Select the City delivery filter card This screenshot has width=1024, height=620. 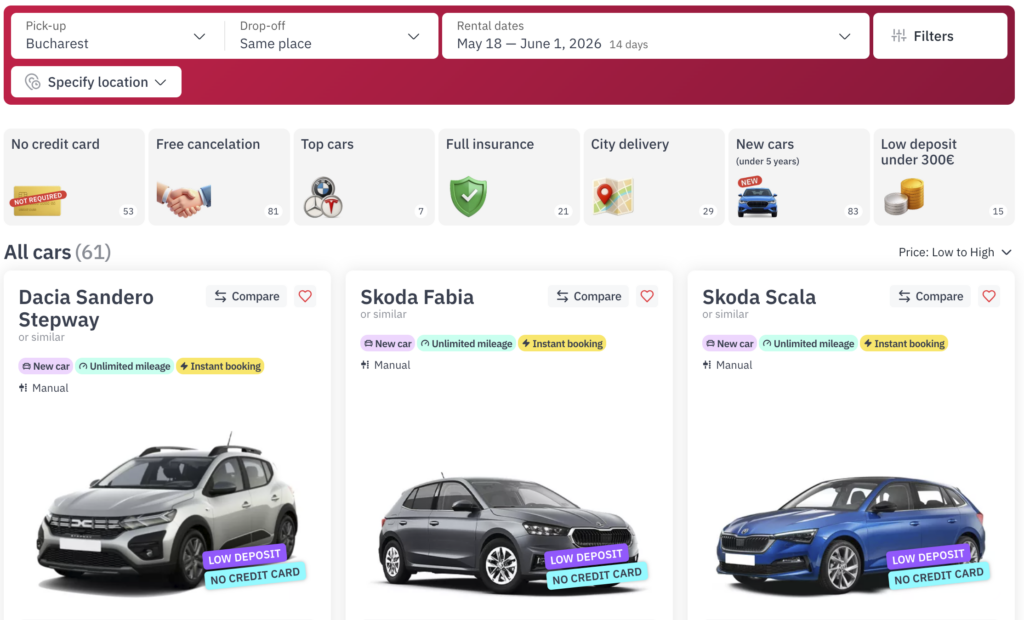(654, 176)
